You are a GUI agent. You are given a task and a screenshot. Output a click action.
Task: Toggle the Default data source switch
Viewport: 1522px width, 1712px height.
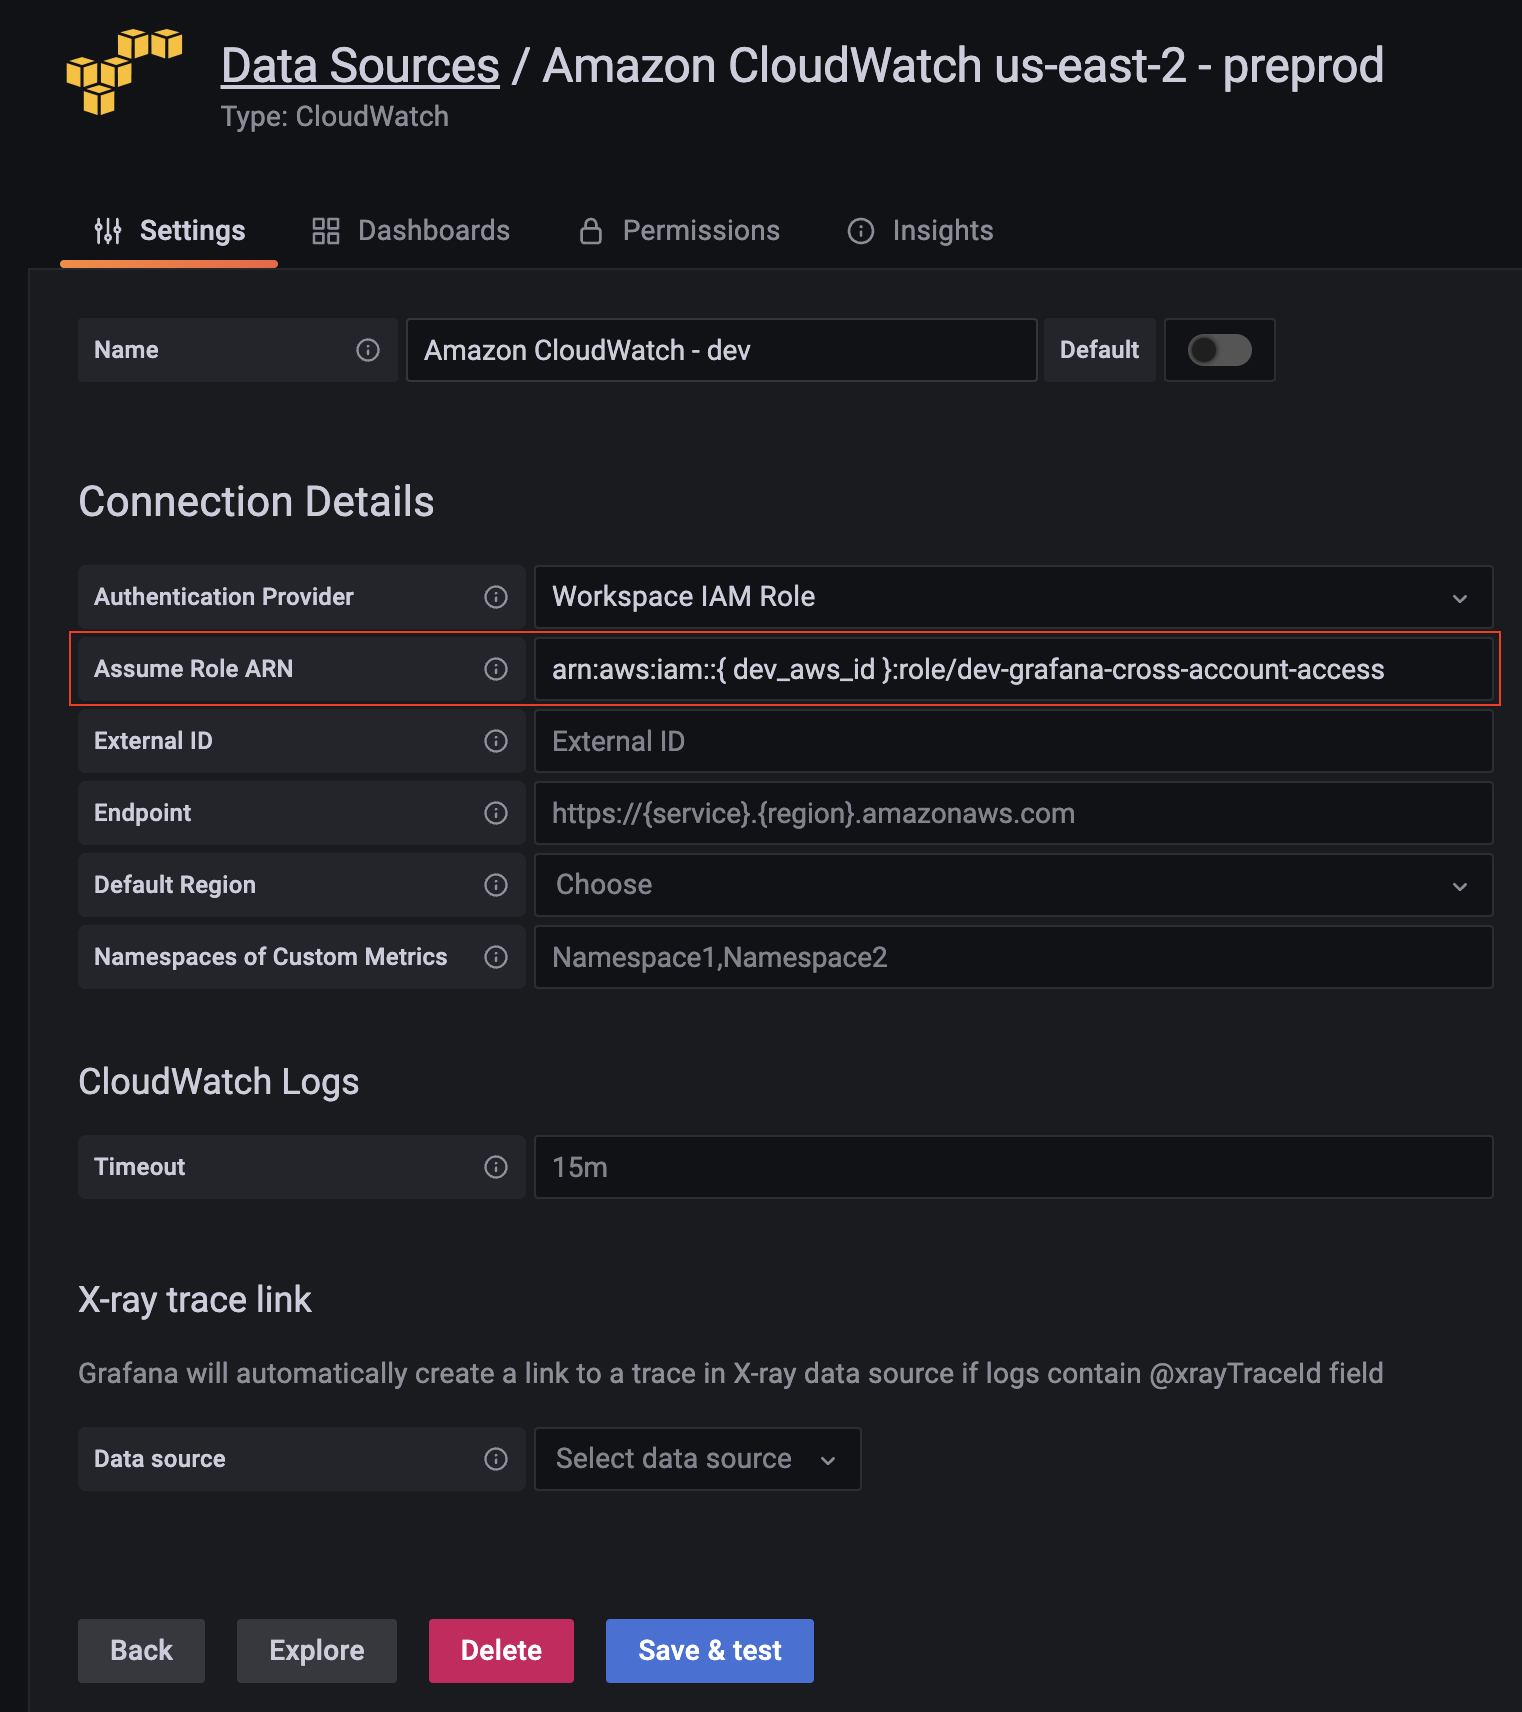(1219, 350)
